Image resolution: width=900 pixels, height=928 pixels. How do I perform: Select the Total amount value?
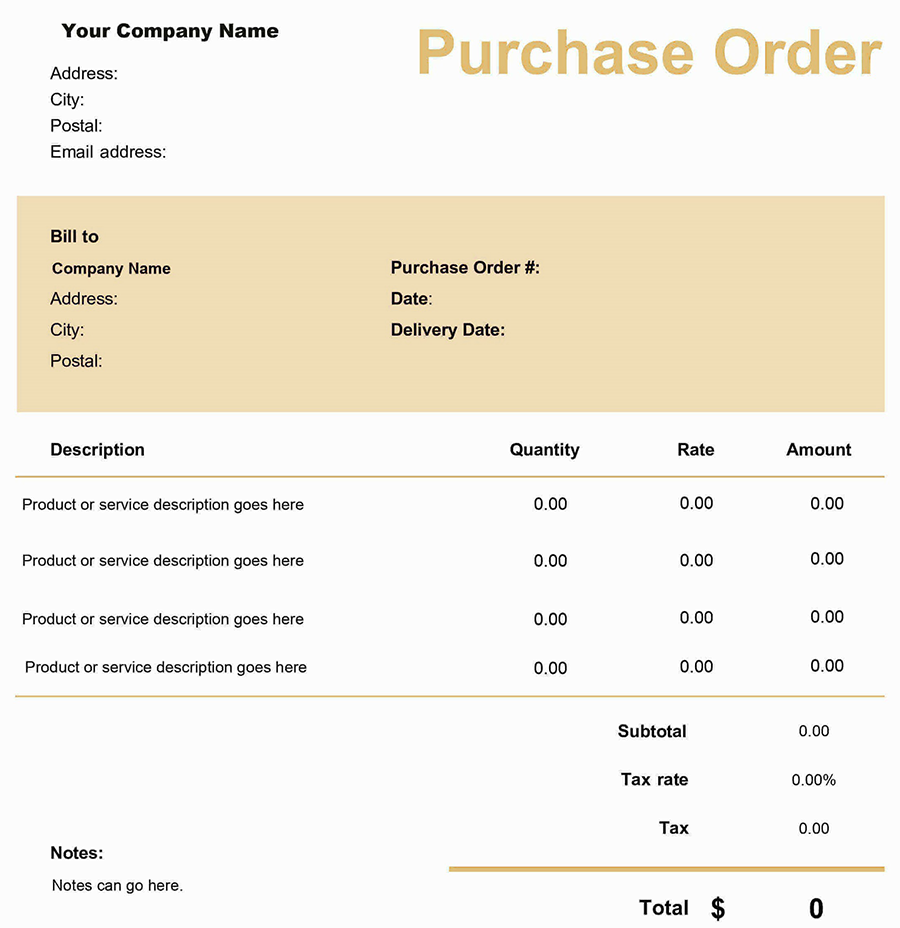(816, 908)
